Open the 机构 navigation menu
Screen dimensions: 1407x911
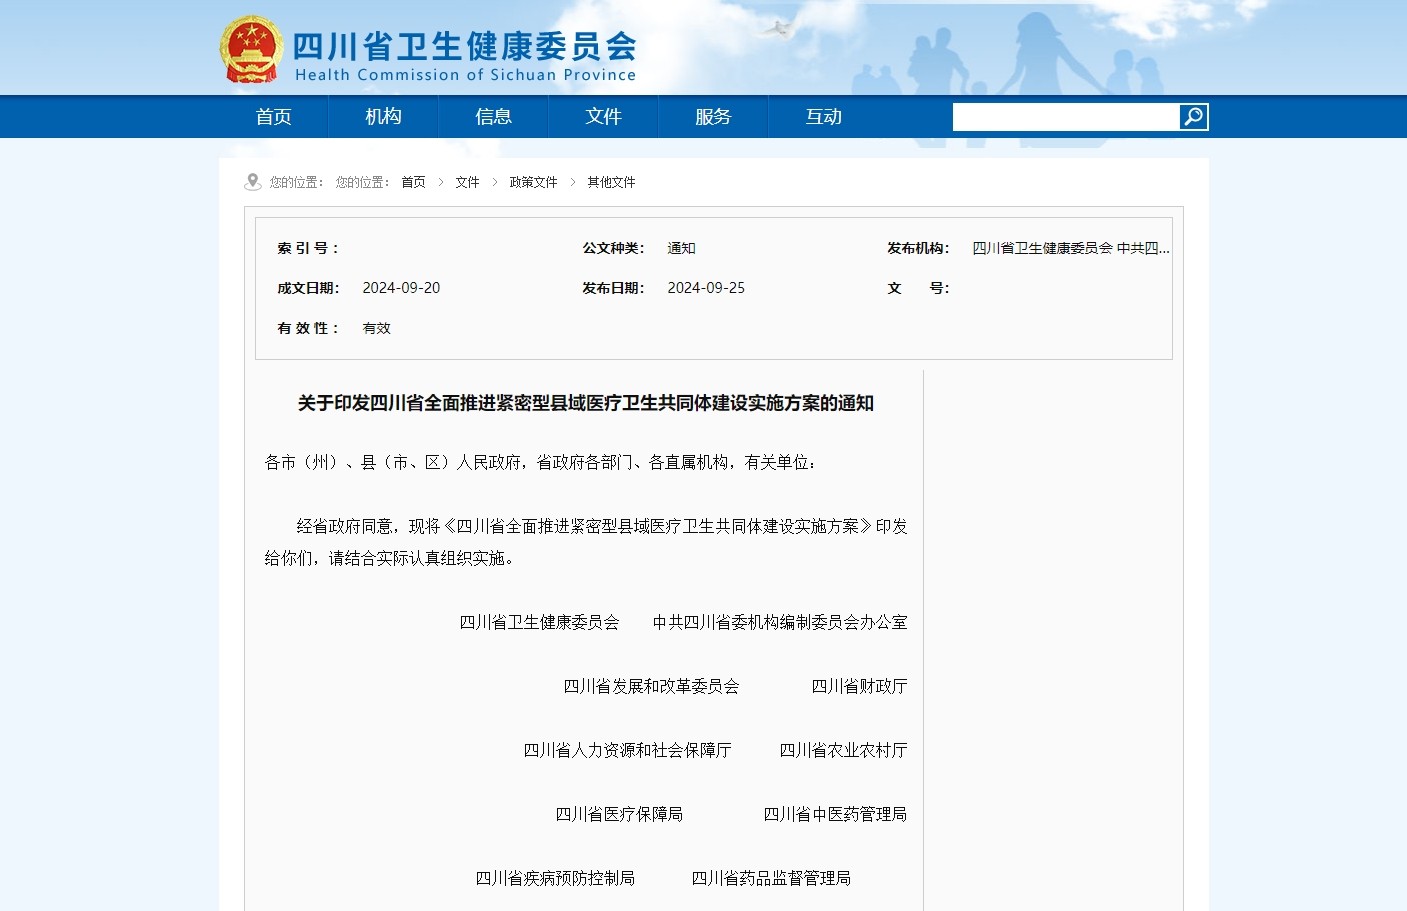(x=384, y=117)
